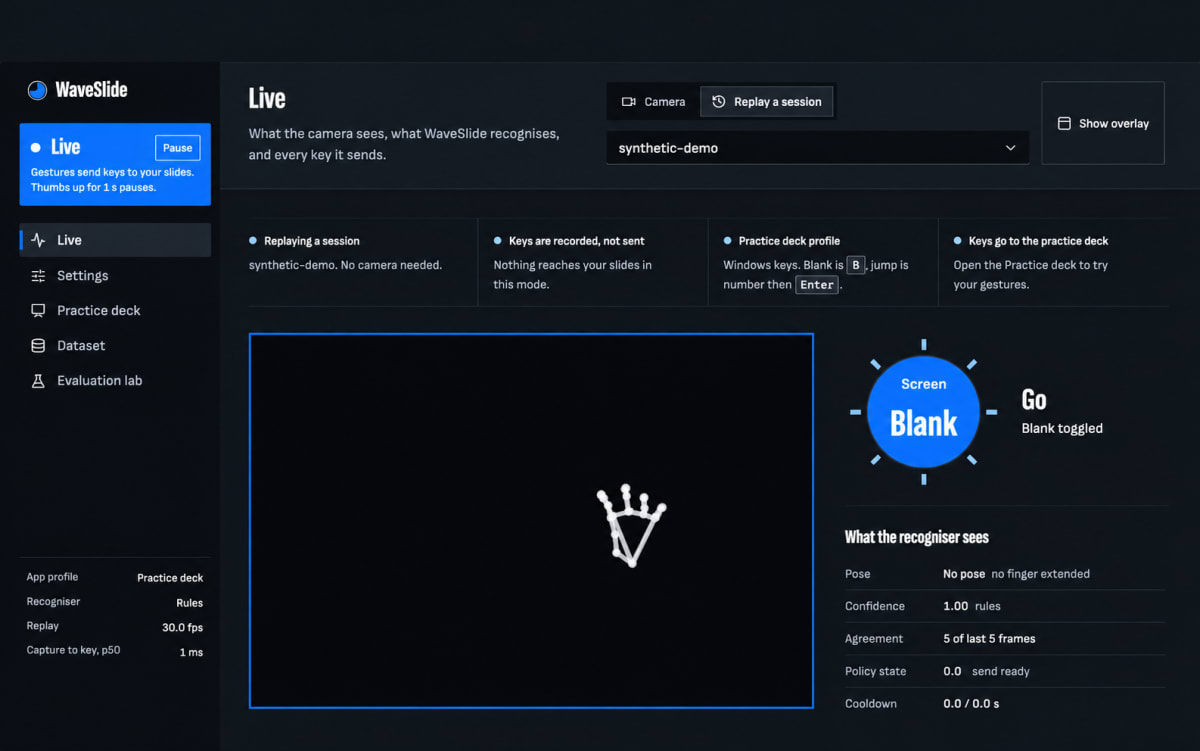Click the Dataset database icon
1200x751 pixels.
click(x=38, y=345)
